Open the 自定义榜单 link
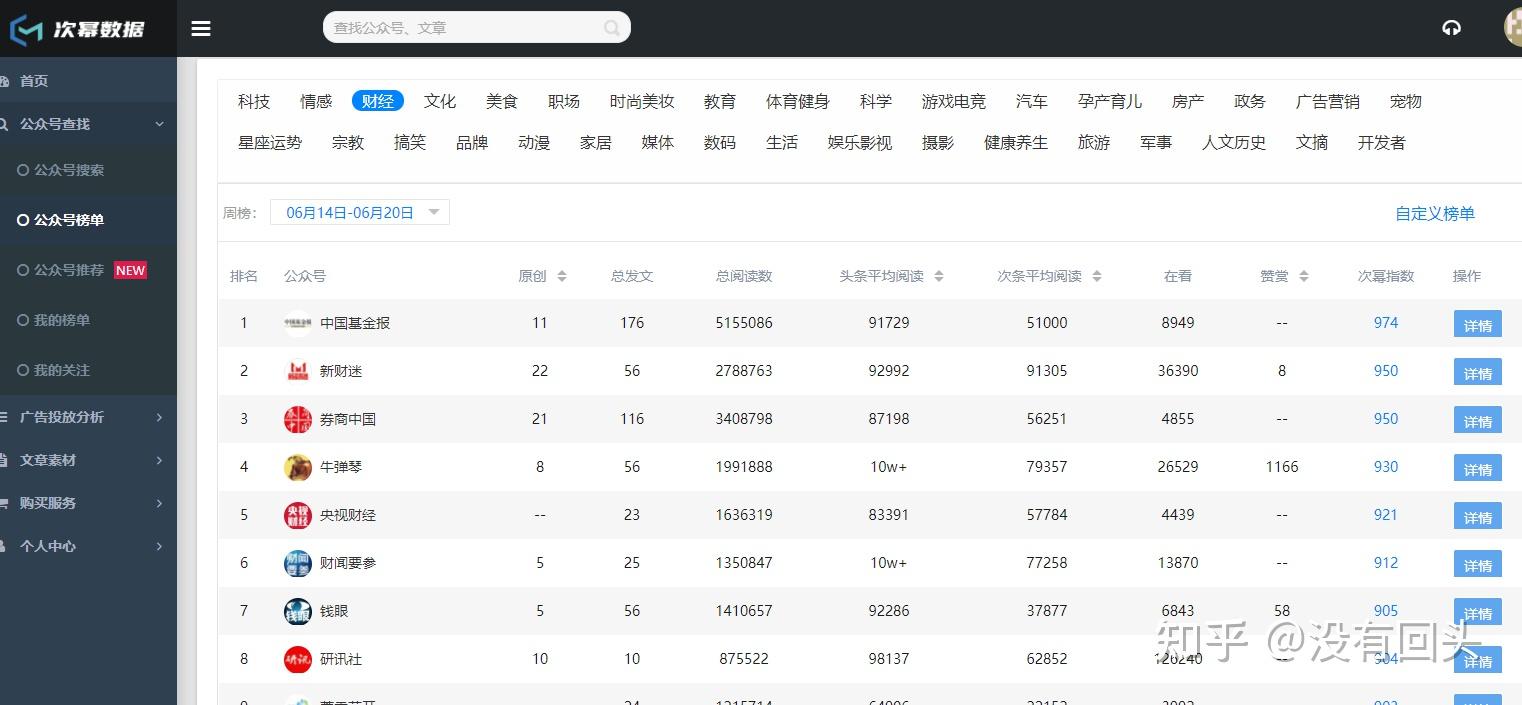This screenshot has width=1522, height=705. point(1435,213)
